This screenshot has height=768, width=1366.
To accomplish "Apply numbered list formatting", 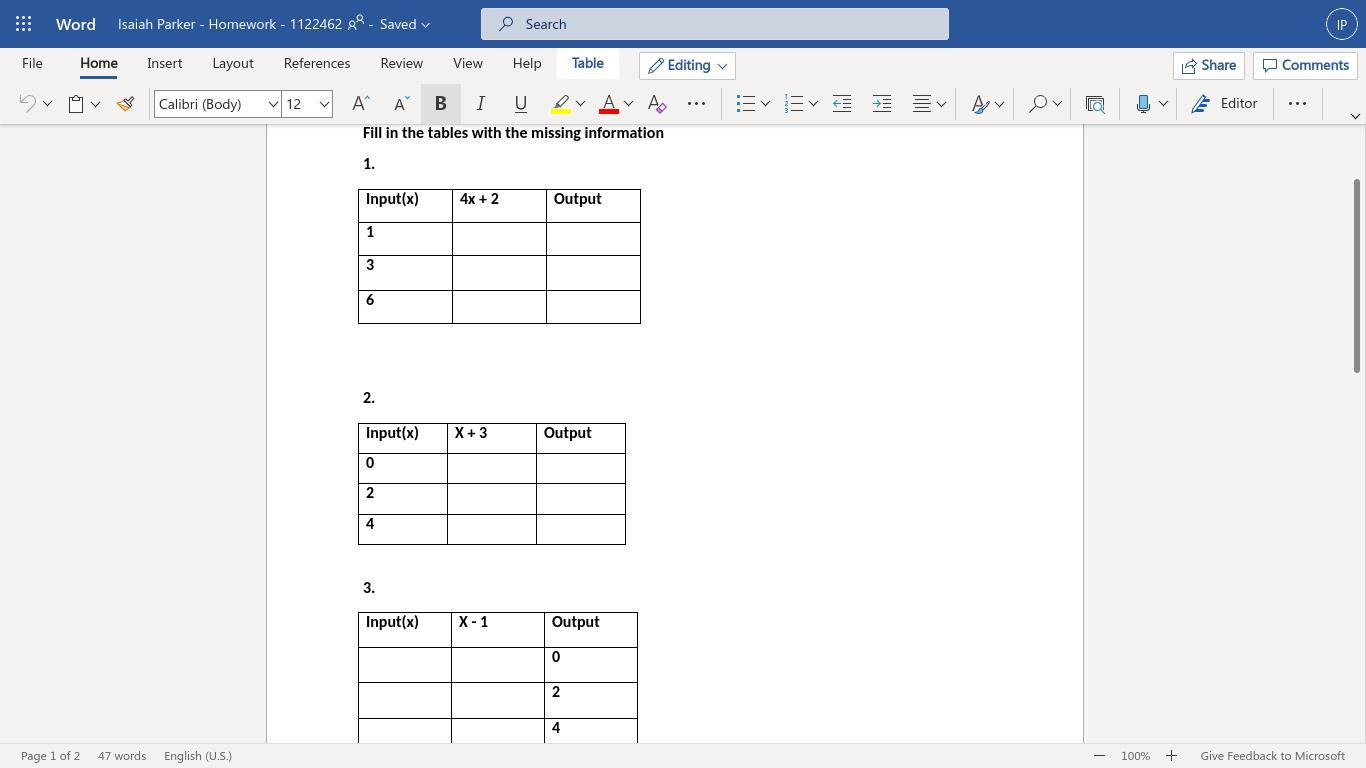I will pyautogui.click(x=794, y=104).
